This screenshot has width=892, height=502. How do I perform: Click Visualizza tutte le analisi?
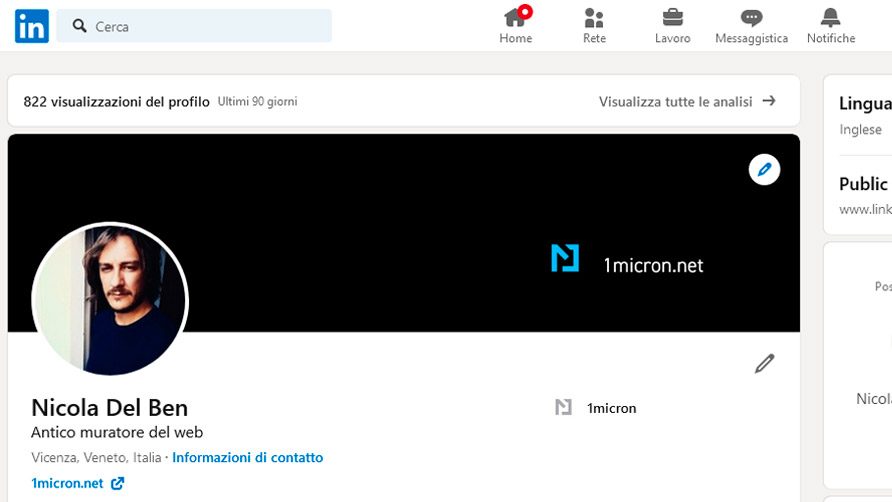675,102
